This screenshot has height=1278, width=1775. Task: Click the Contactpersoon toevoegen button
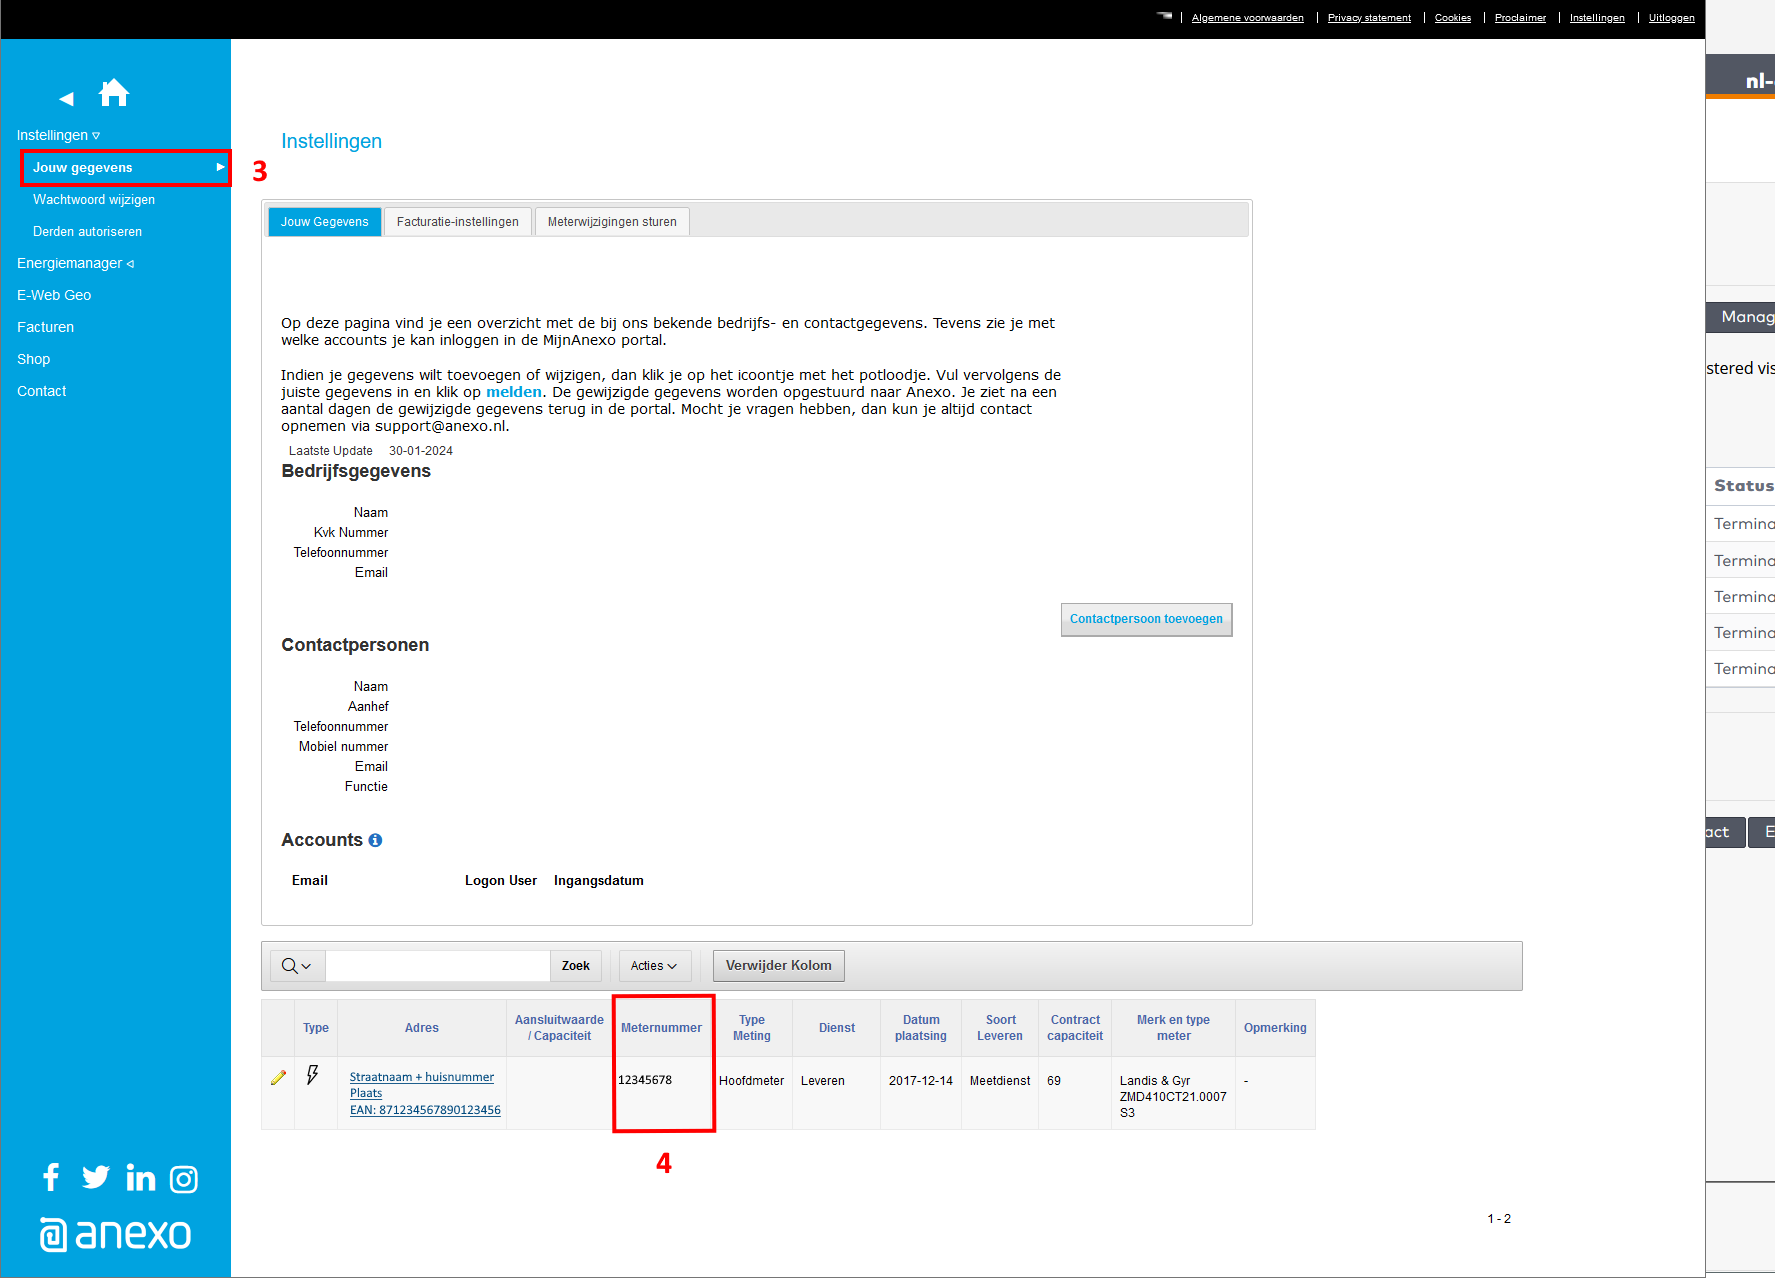point(1146,619)
